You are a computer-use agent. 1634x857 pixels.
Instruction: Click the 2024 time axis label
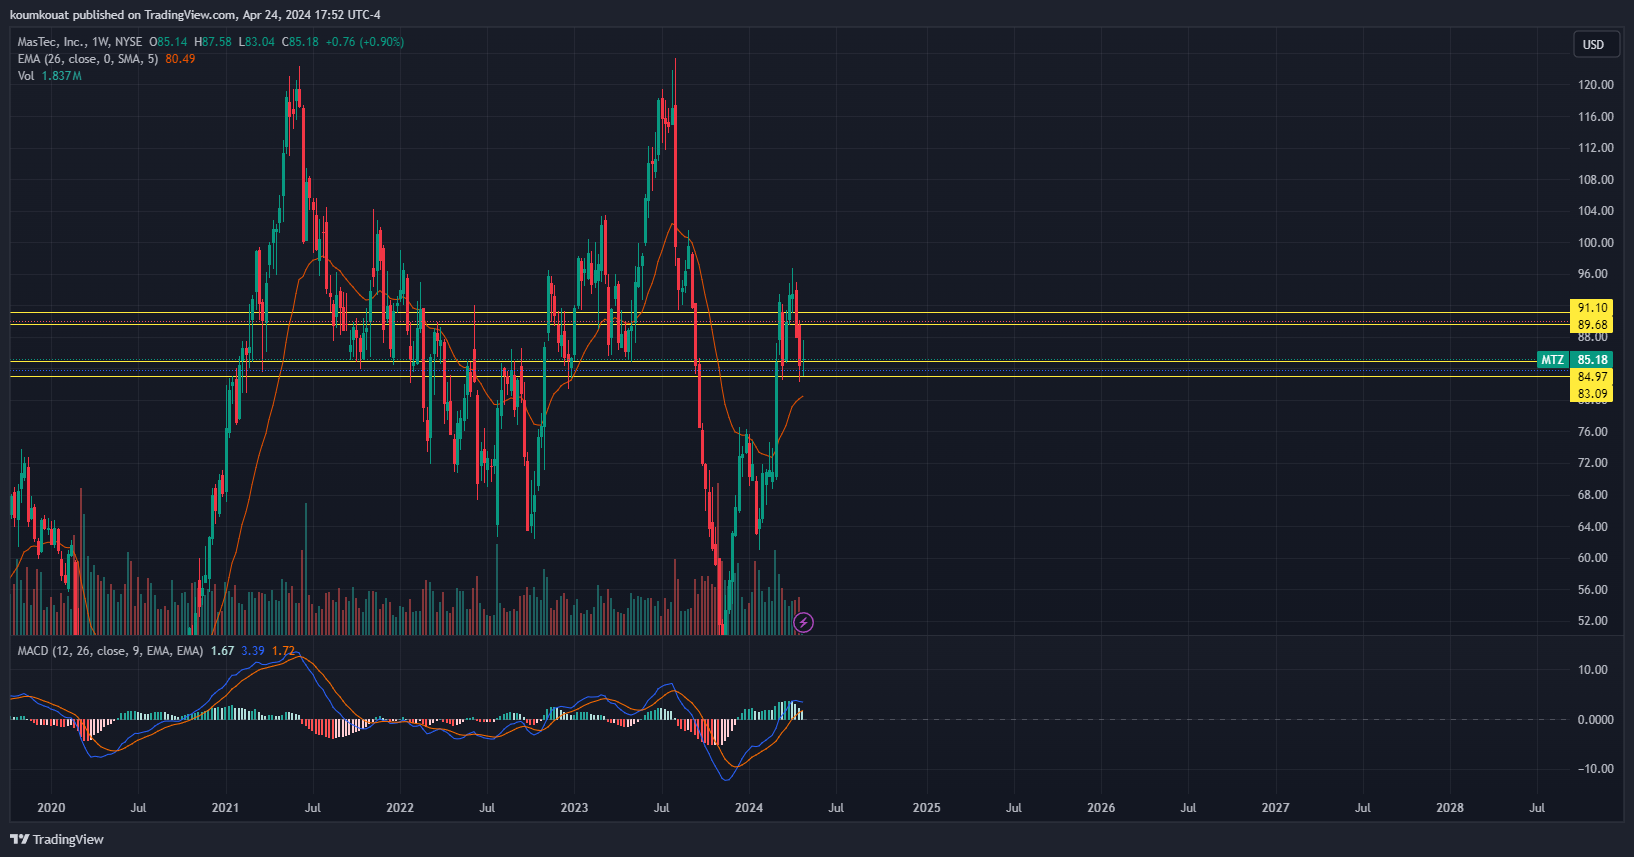tap(749, 808)
